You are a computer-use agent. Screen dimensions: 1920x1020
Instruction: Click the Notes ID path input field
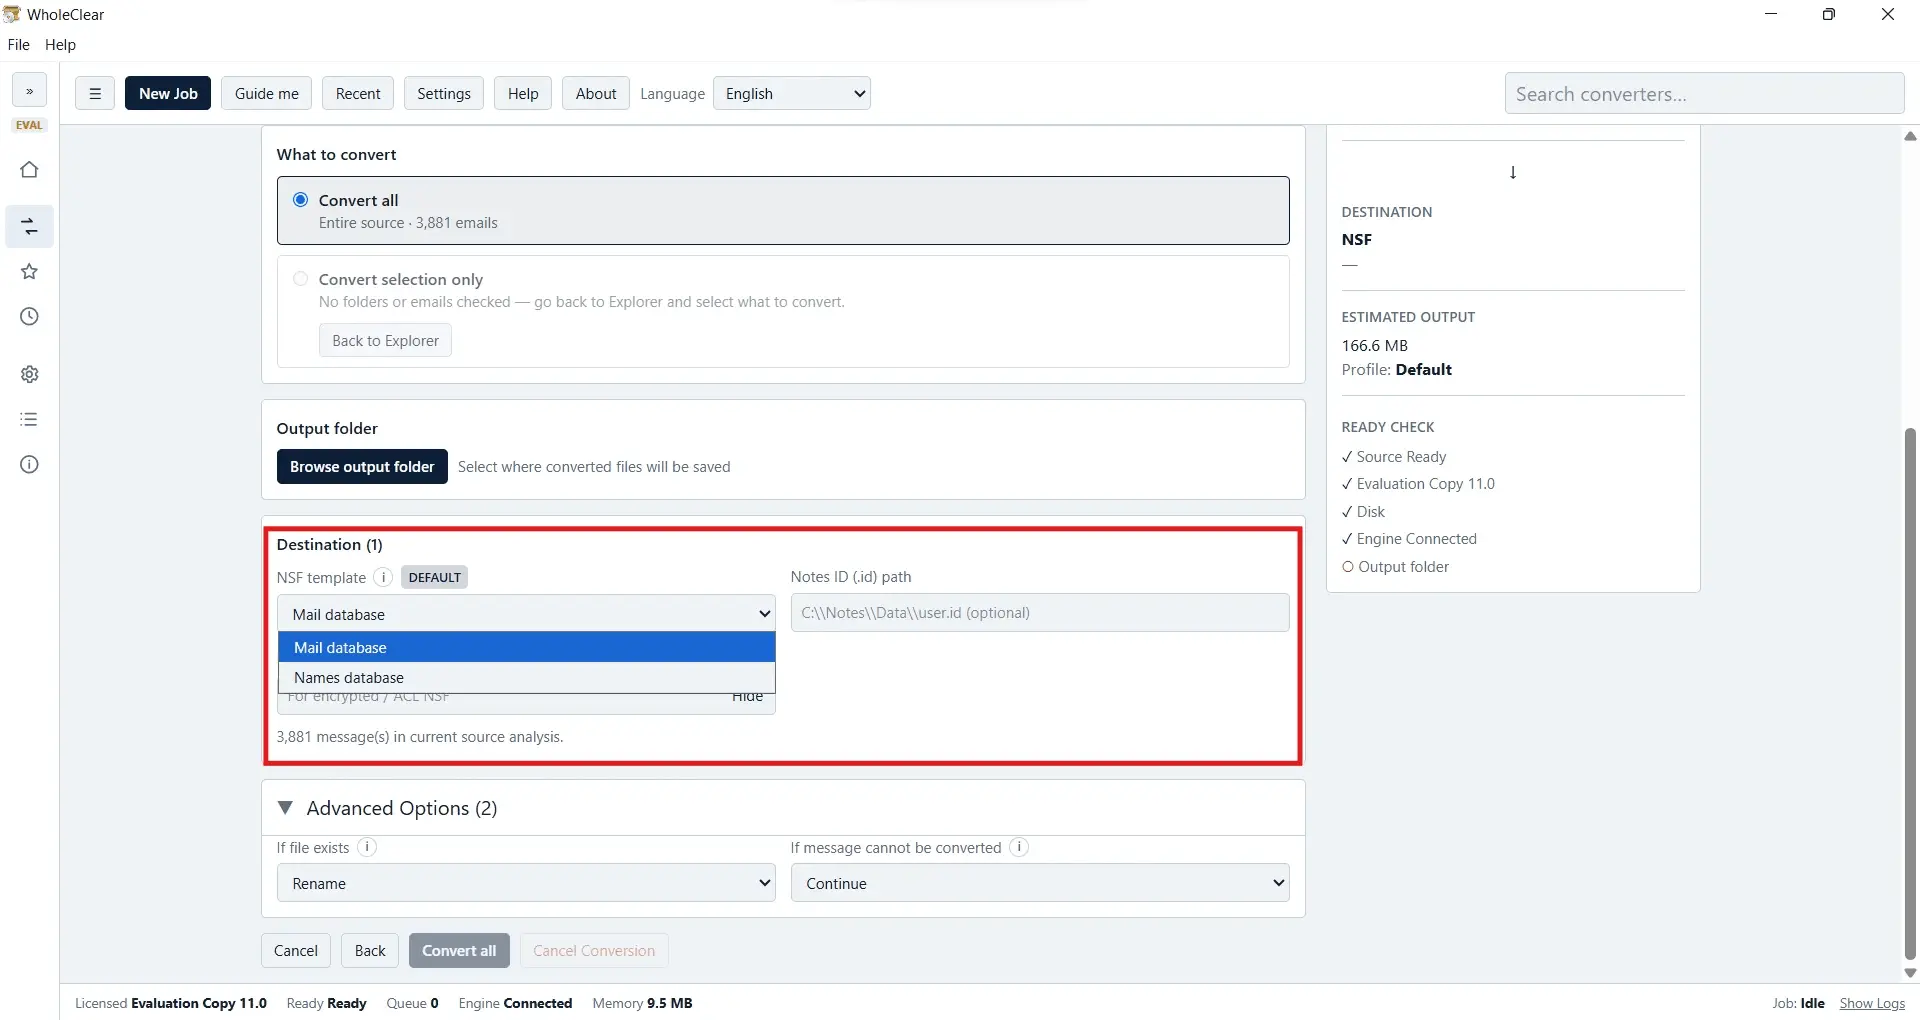tap(1040, 613)
